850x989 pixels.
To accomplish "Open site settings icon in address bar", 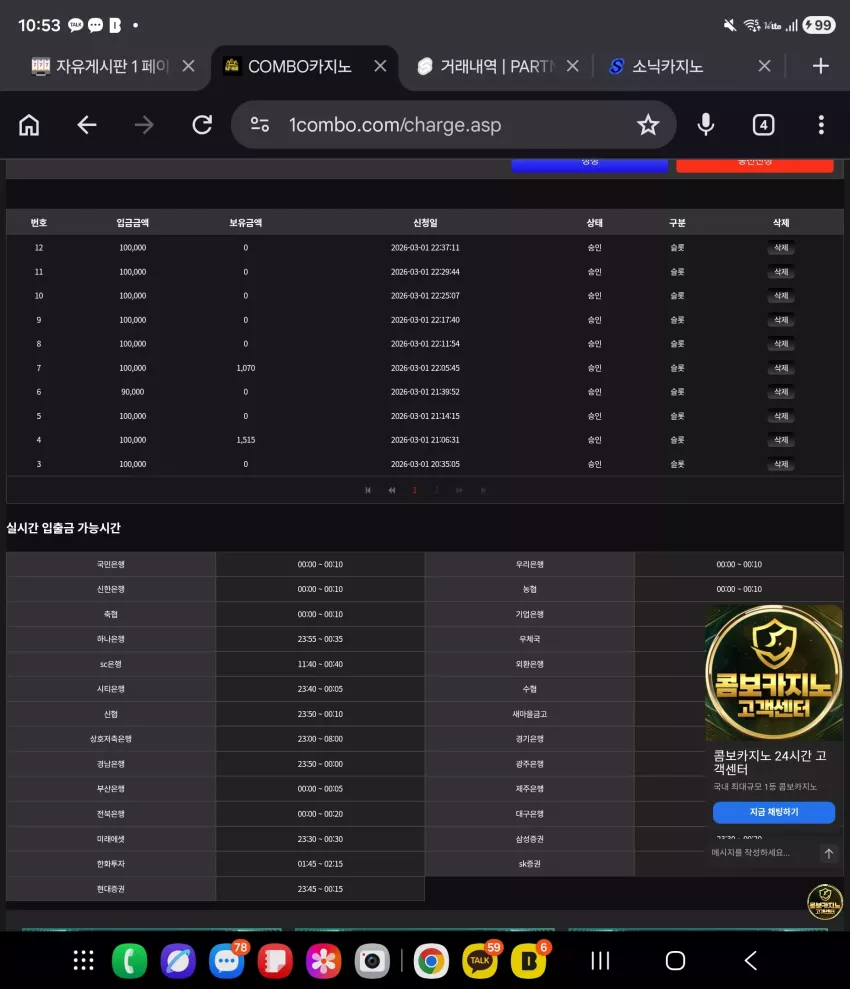I will click(260, 125).
